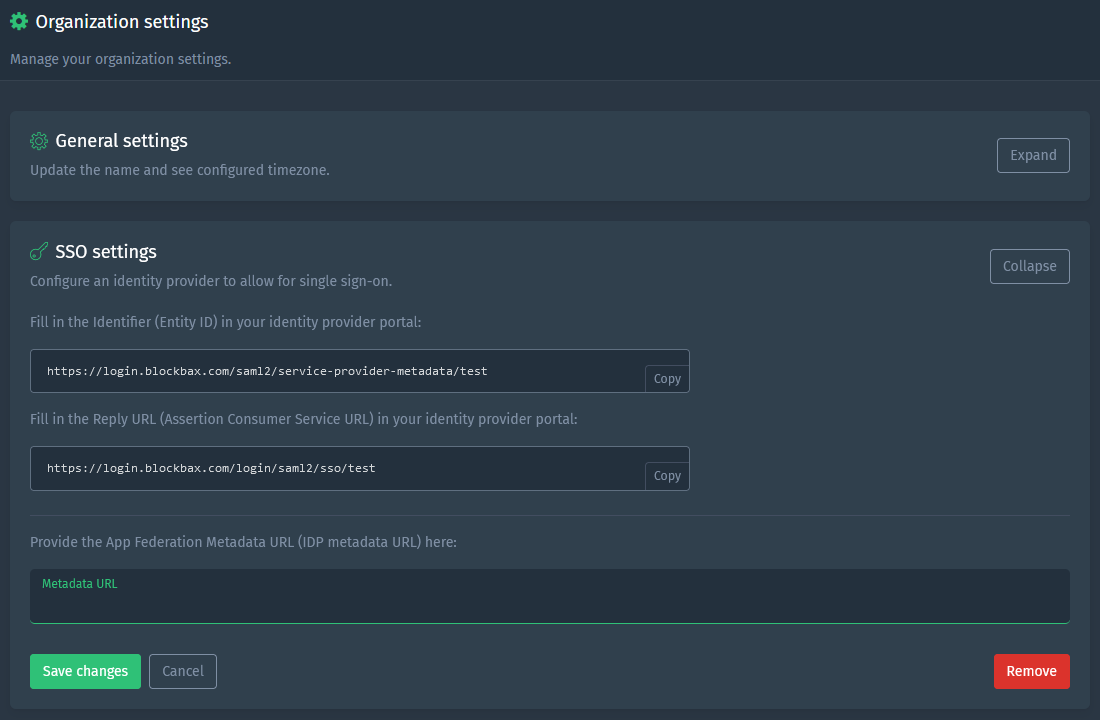
Task: Click the Organization settings page heading
Action: [121, 21]
